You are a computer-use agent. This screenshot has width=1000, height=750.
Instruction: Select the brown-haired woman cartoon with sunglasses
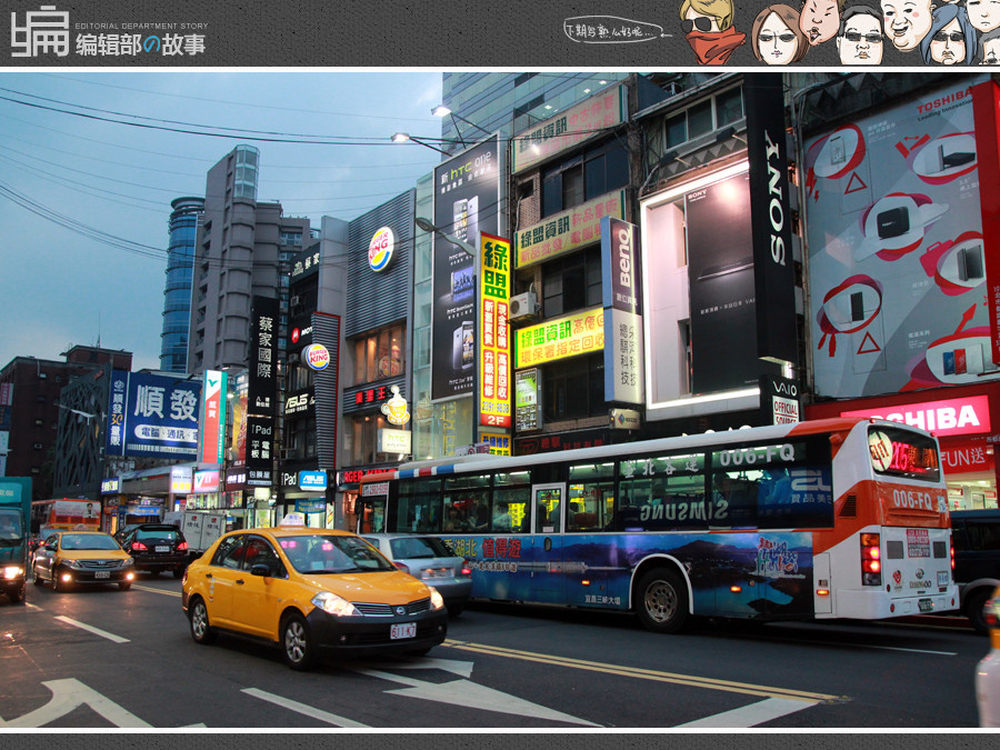(x=778, y=36)
